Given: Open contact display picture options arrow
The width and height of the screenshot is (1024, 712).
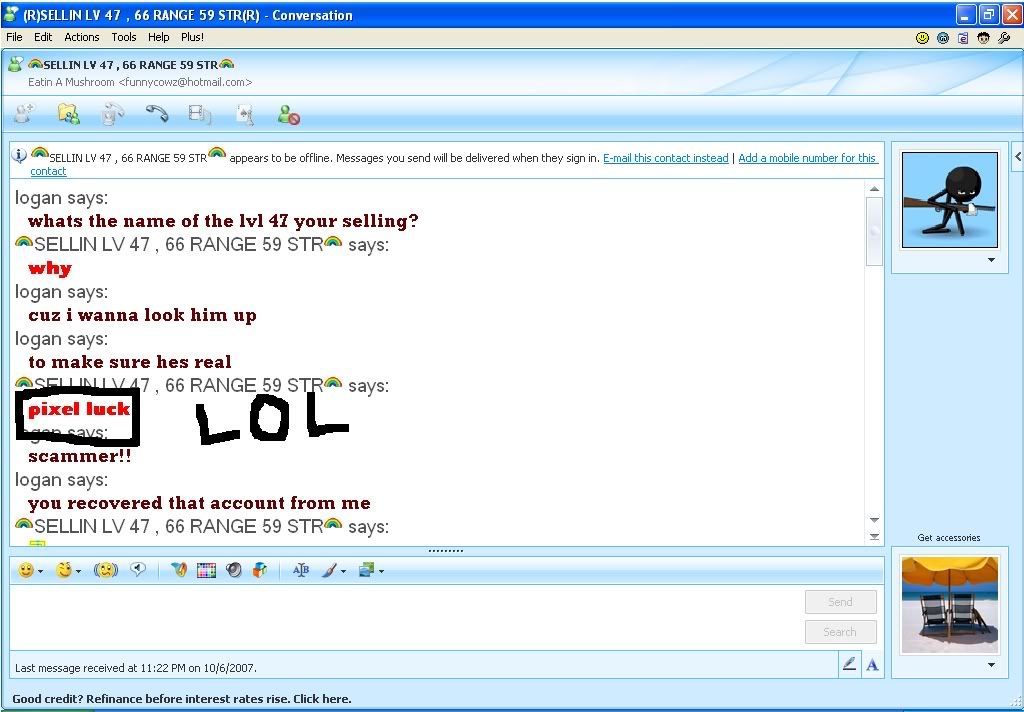Looking at the screenshot, I should click(991, 260).
